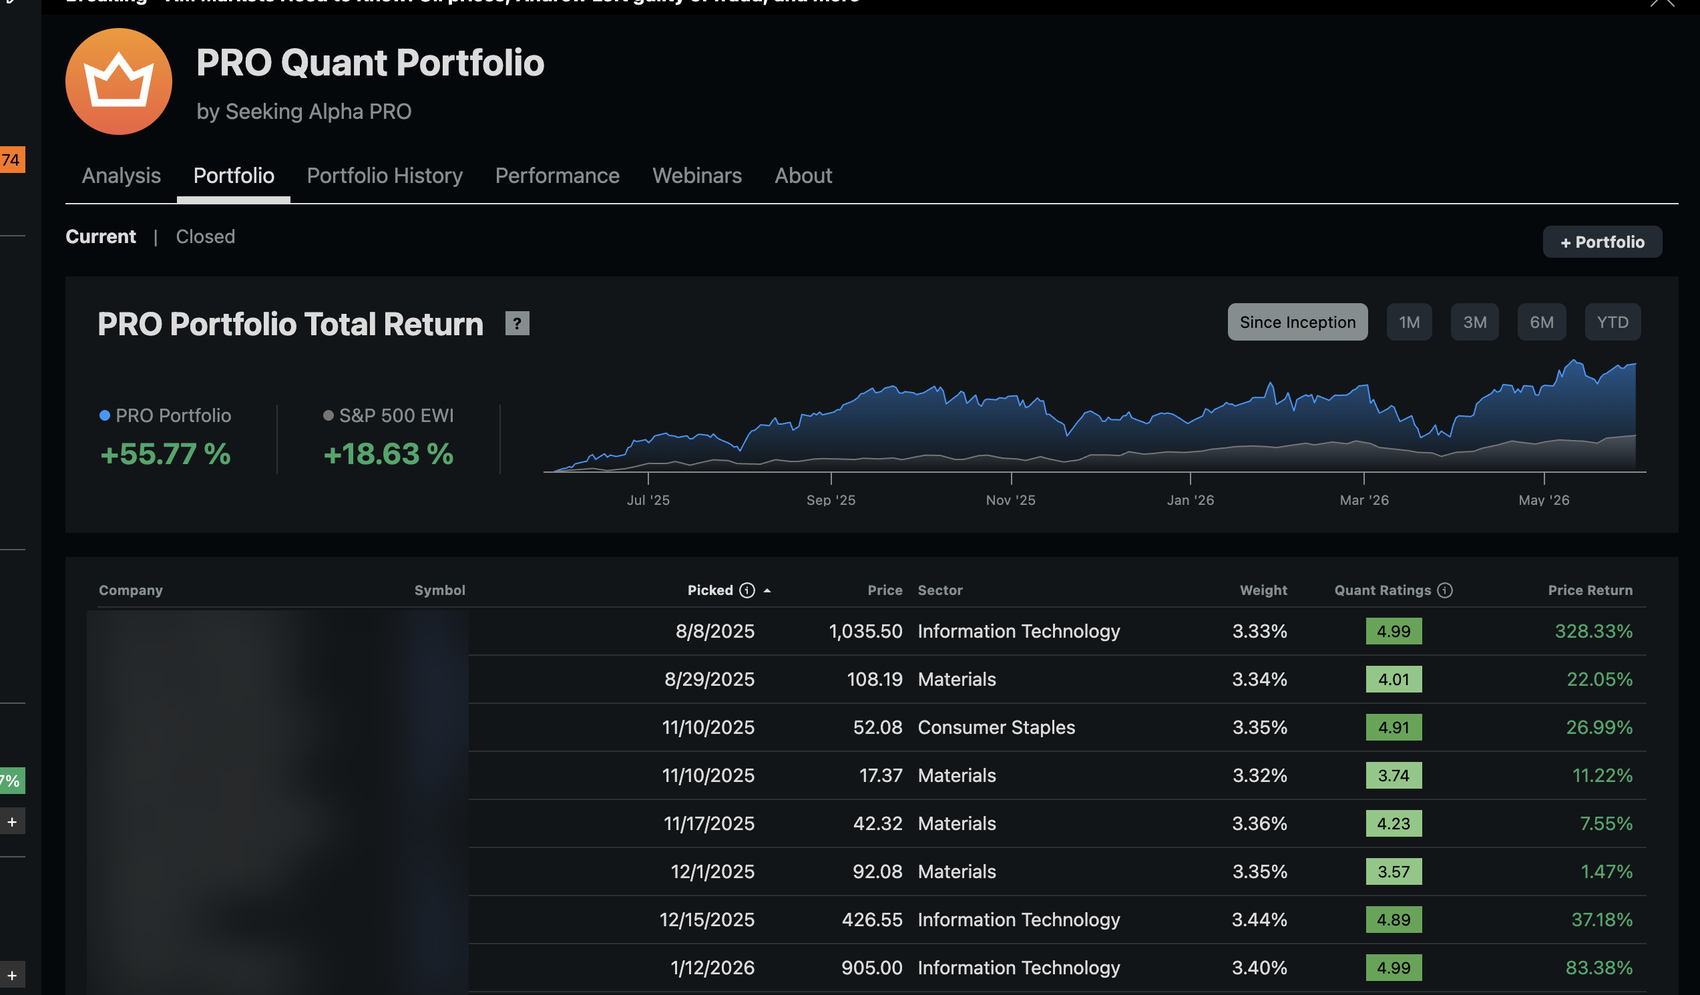Click the 905.00 price cell
The height and width of the screenshot is (995, 1700).
tap(872, 967)
